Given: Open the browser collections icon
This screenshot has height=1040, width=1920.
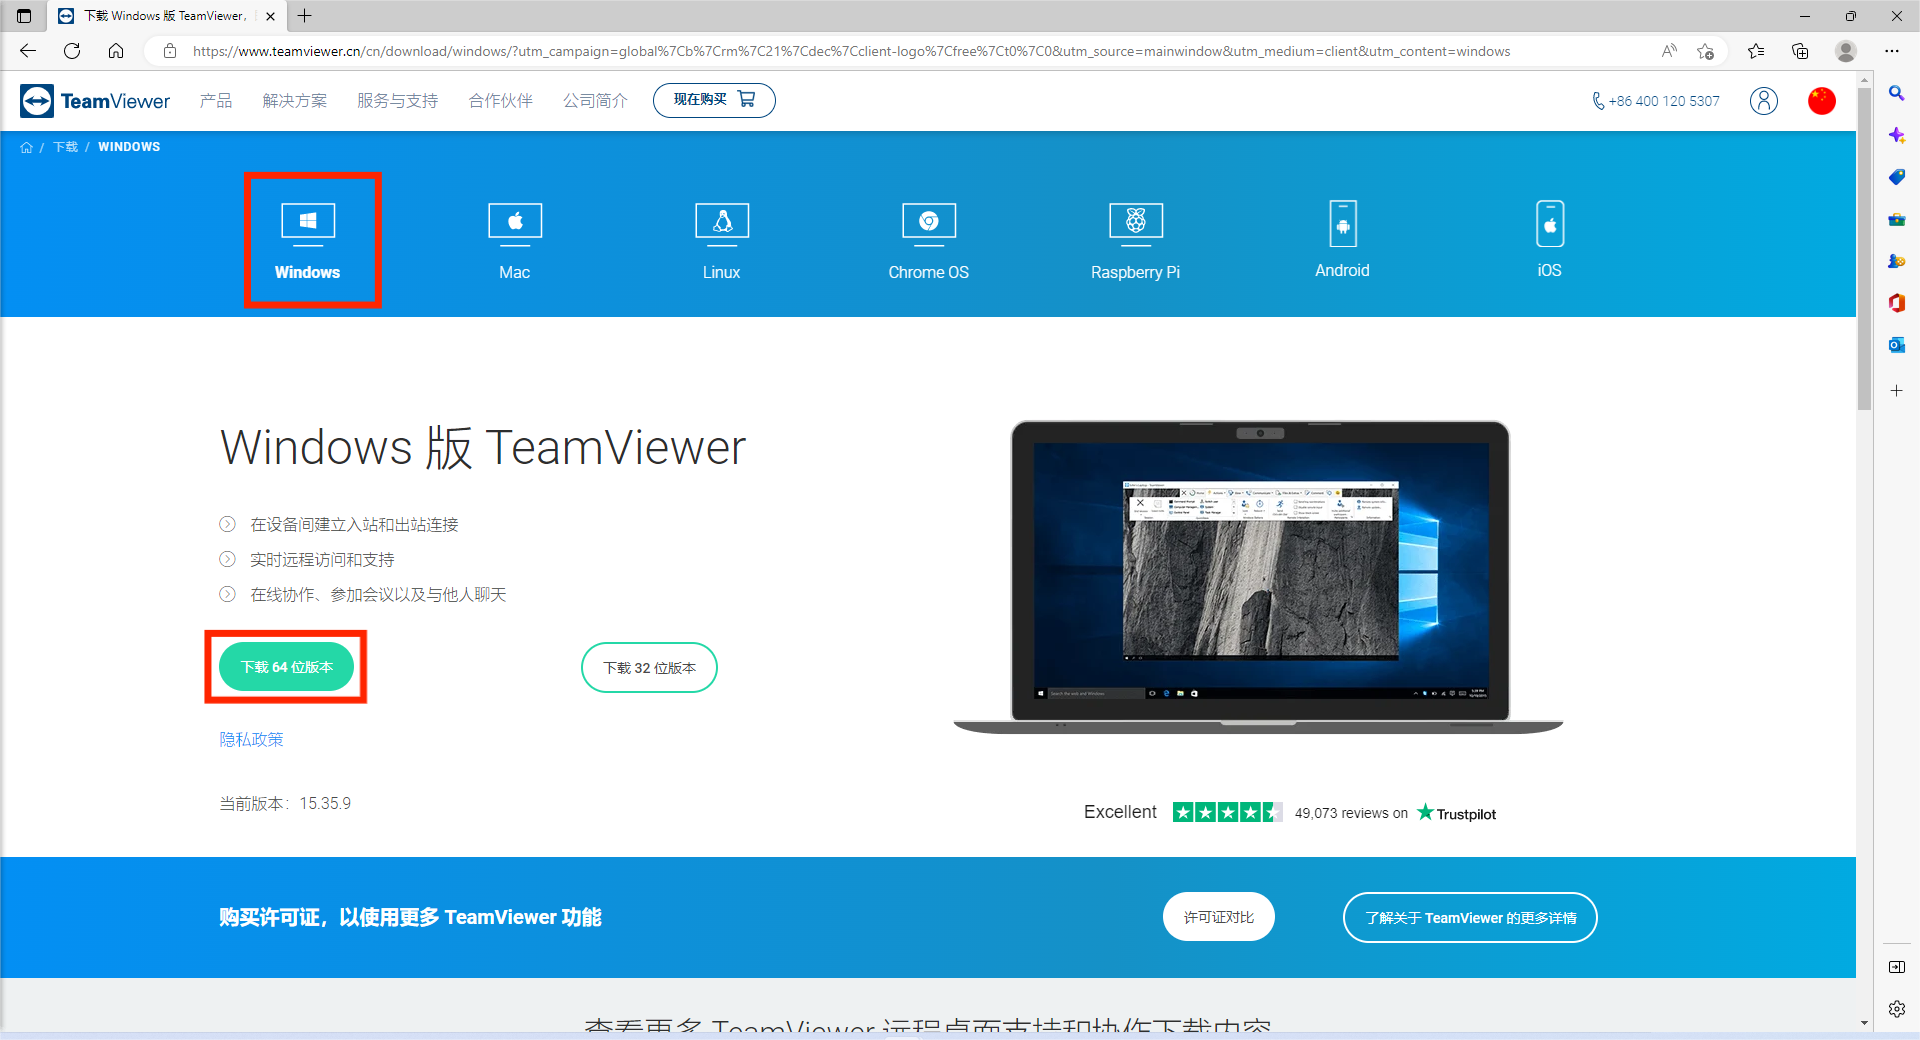Looking at the screenshot, I should click(1800, 51).
